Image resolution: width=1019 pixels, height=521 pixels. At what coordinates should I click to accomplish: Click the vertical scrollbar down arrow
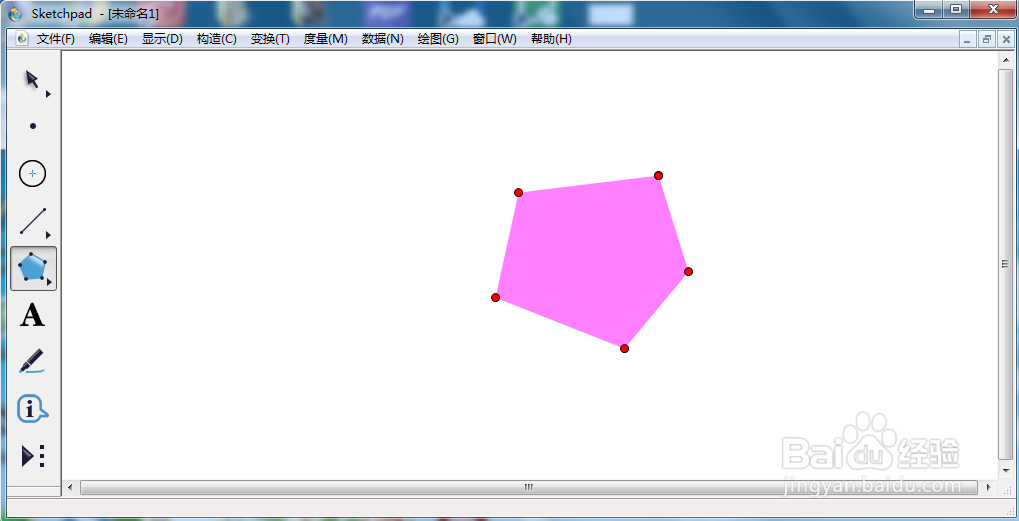click(1005, 470)
